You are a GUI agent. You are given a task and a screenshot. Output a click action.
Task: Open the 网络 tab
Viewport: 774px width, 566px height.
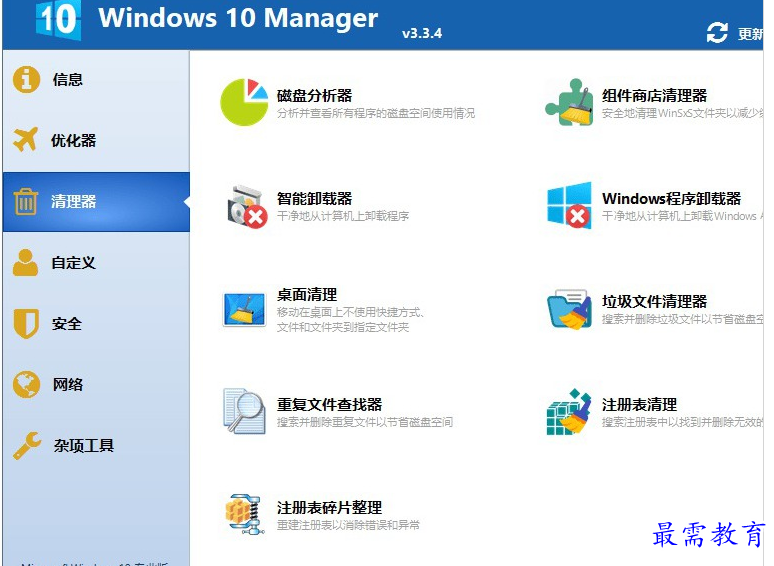[x=96, y=385]
